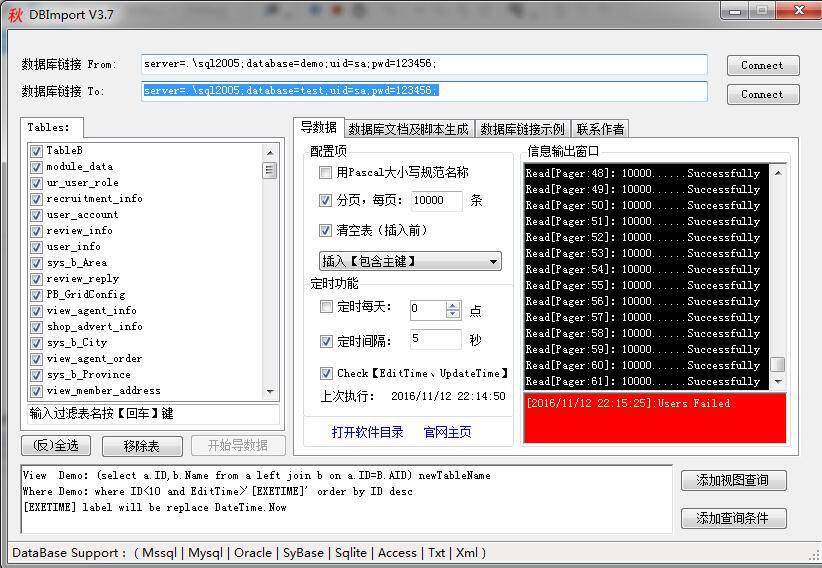Toggle user_account table checkbox

(36, 215)
